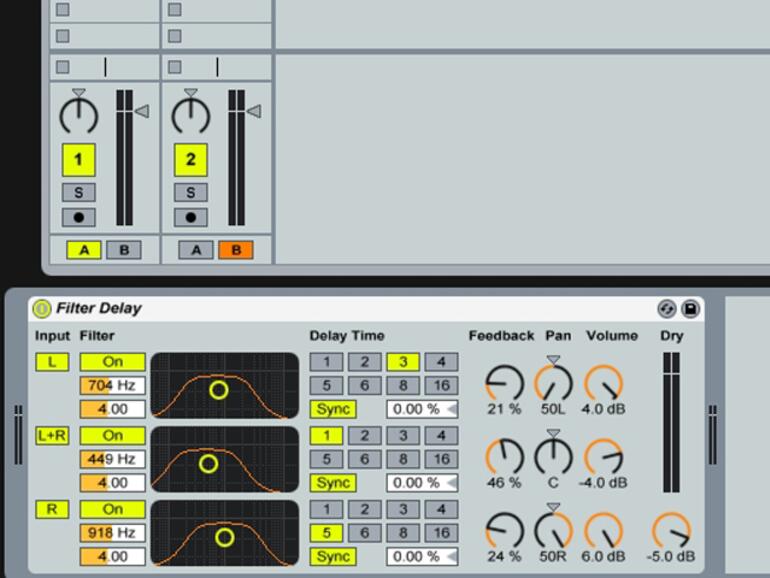Solo track 2 with its S button
This screenshot has width=770, height=578.
191,192
